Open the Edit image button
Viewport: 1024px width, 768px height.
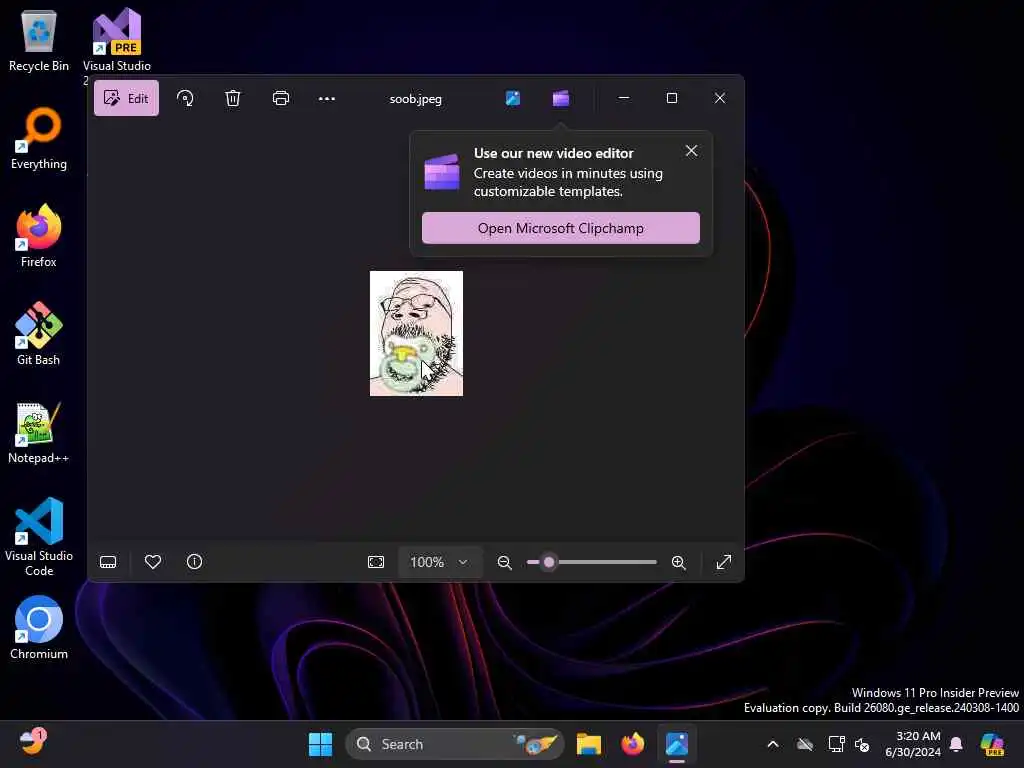[x=126, y=99]
